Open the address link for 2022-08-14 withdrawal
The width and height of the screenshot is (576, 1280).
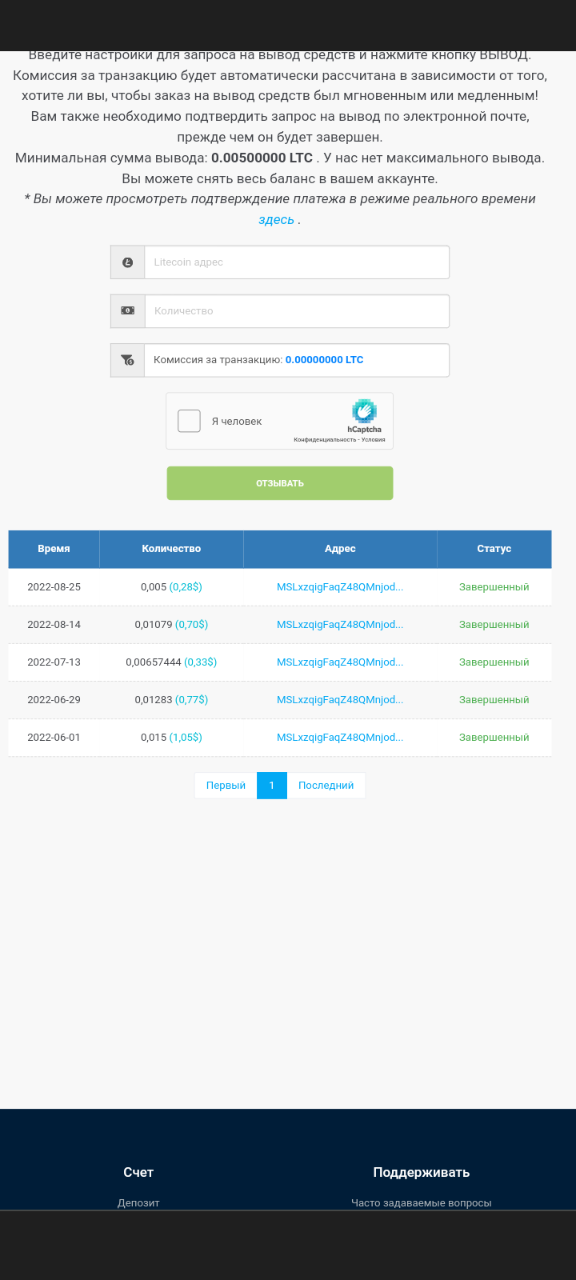click(x=340, y=624)
